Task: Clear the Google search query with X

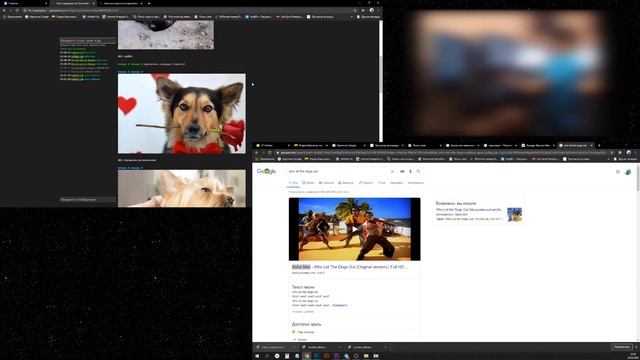Action: click(392, 171)
